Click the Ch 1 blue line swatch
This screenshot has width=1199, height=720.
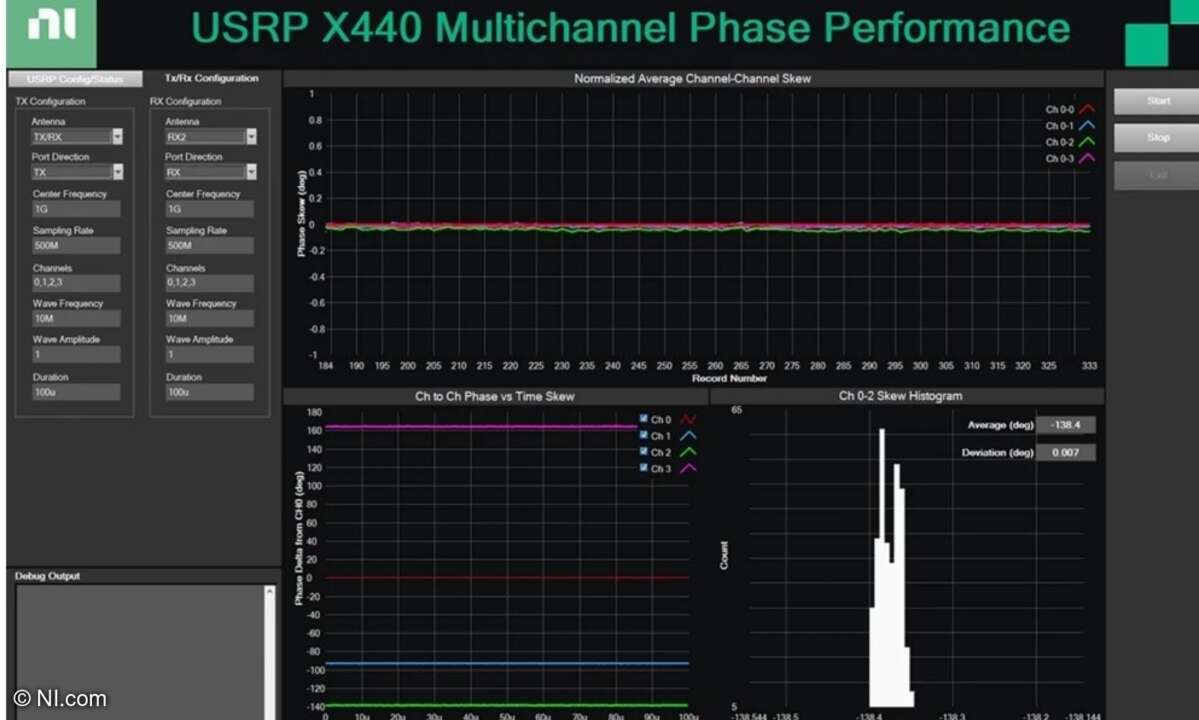(x=688, y=436)
